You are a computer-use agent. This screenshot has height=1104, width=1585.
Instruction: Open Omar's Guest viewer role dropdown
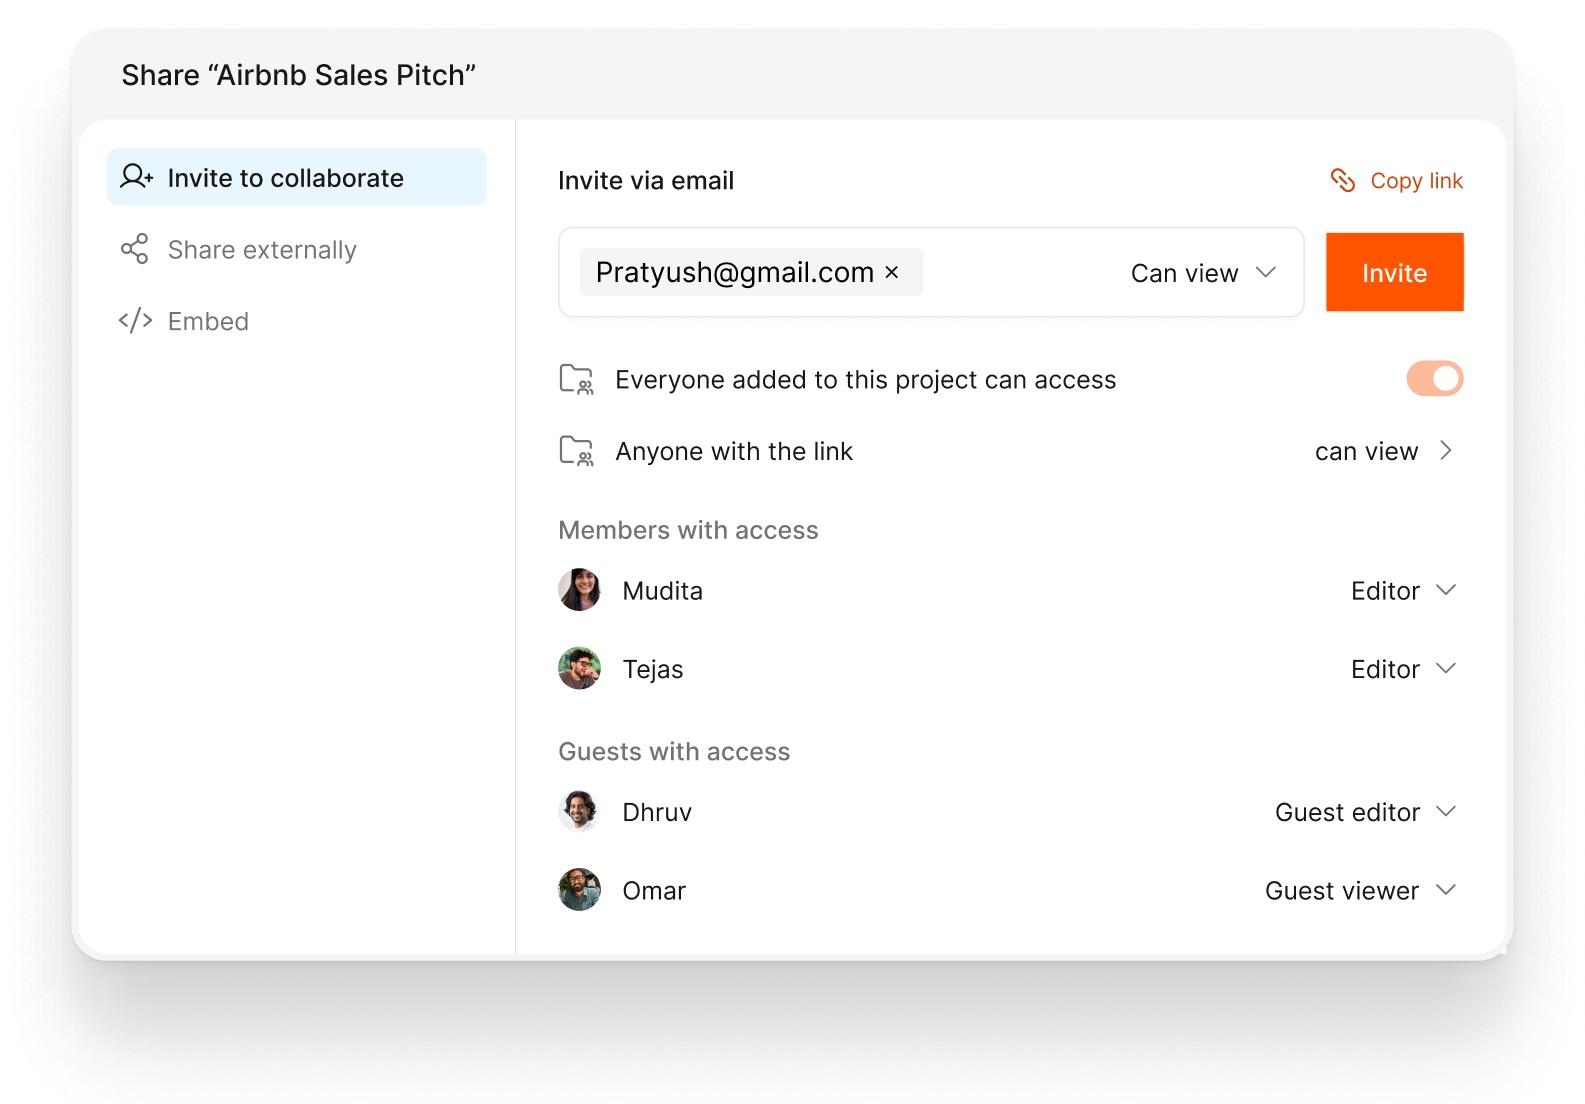point(1360,891)
